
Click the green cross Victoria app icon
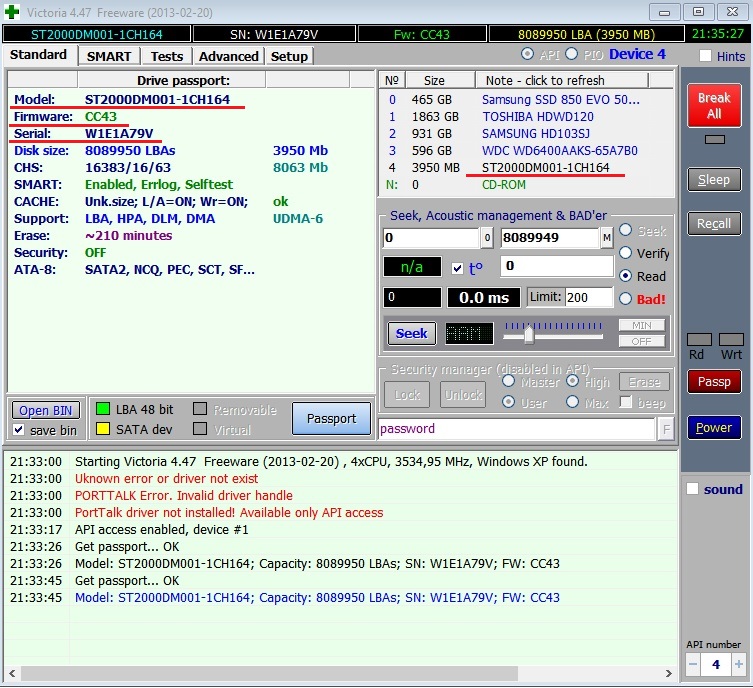pyautogui.click(x=12, y=12)
